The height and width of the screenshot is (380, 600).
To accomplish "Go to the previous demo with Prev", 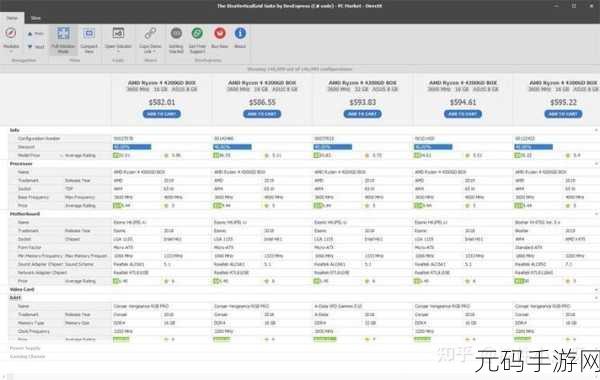I will (36, 34).
